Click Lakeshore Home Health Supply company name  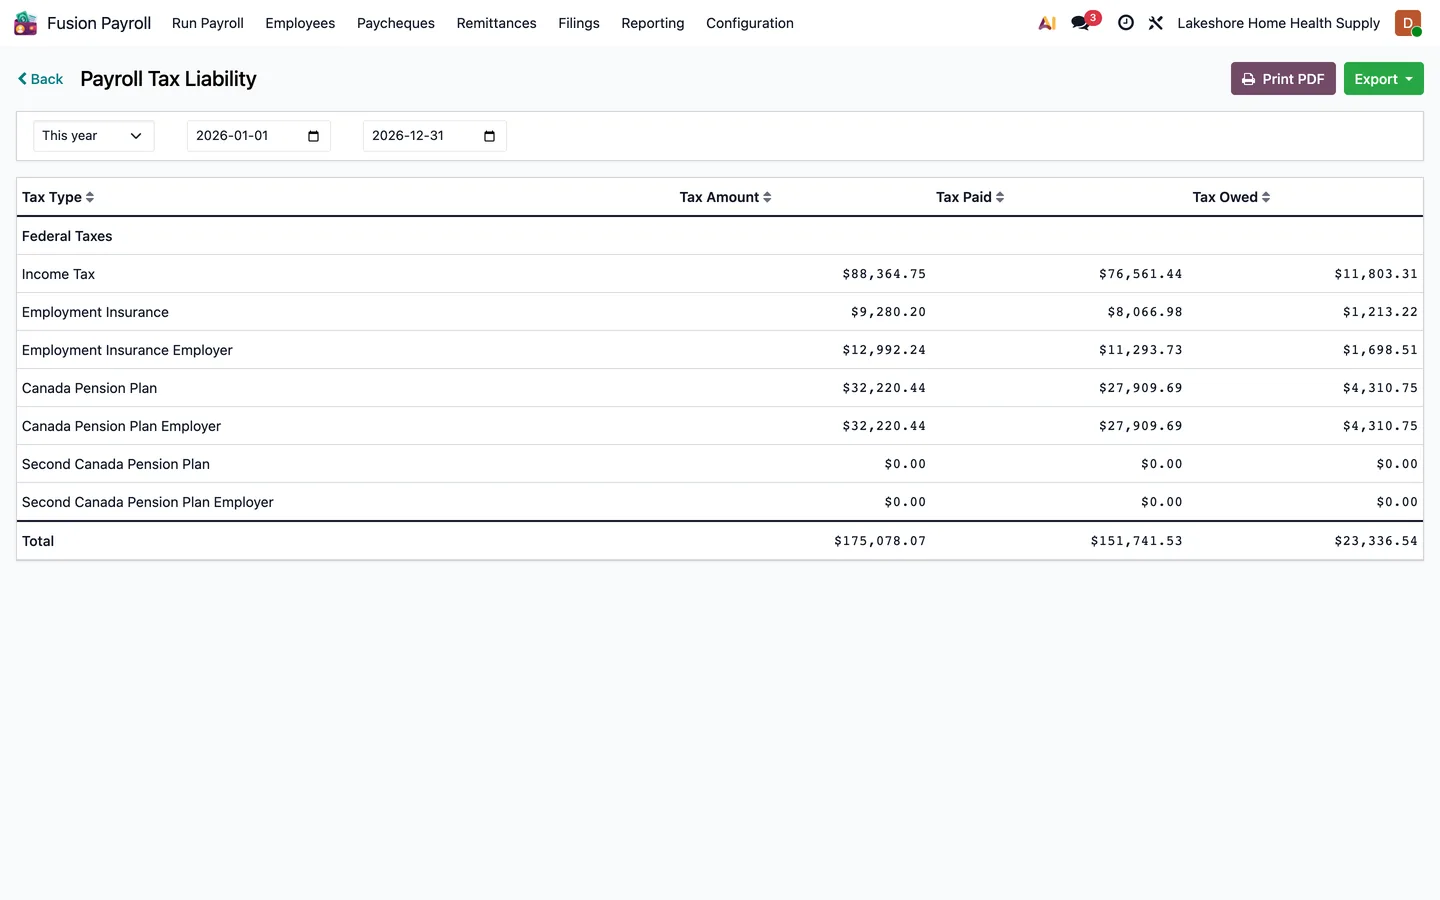[x=1278, y=23]
